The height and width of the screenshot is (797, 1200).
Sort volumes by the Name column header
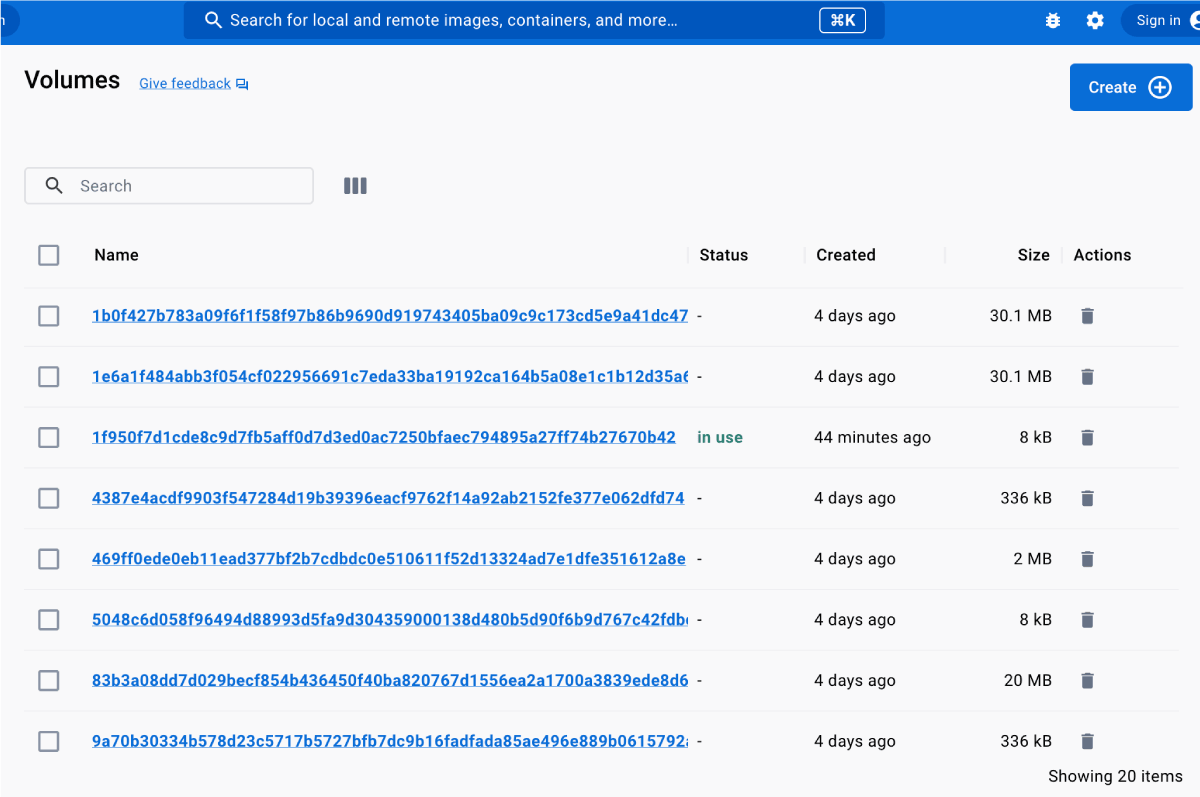(x=116, y=255)
